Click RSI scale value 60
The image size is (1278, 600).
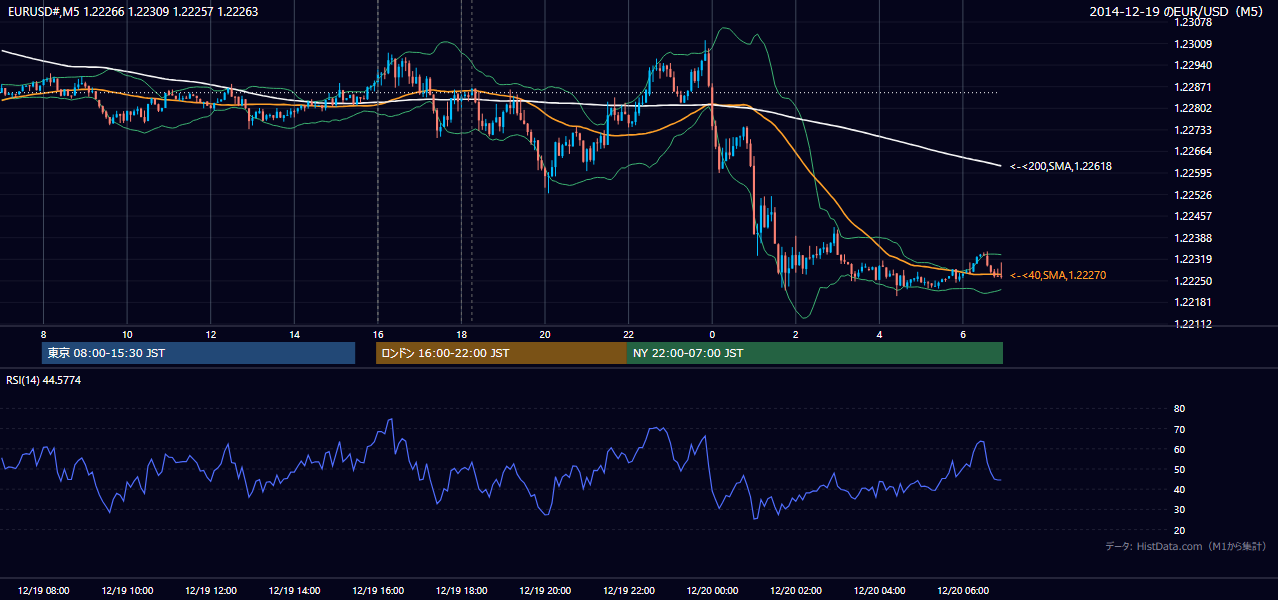click(1179, 449)
